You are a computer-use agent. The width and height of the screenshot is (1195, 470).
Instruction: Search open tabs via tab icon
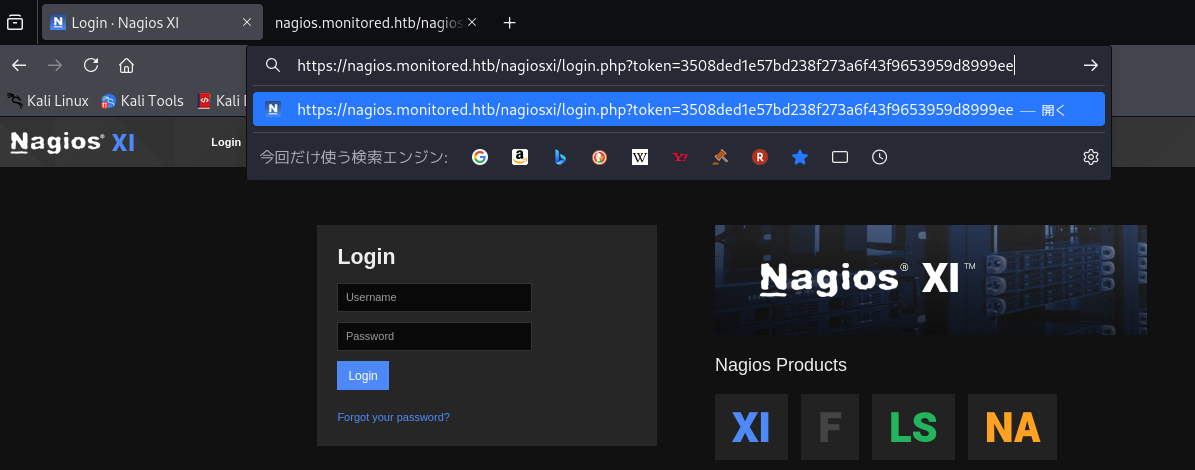(x=840, y=157)
